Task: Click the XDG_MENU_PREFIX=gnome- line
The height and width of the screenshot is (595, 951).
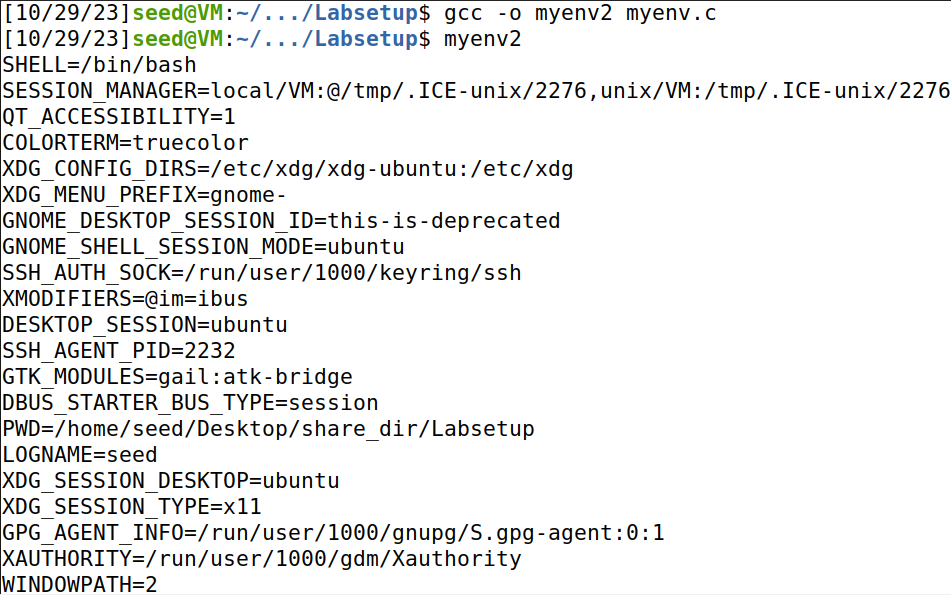Action: click(144, 195)
